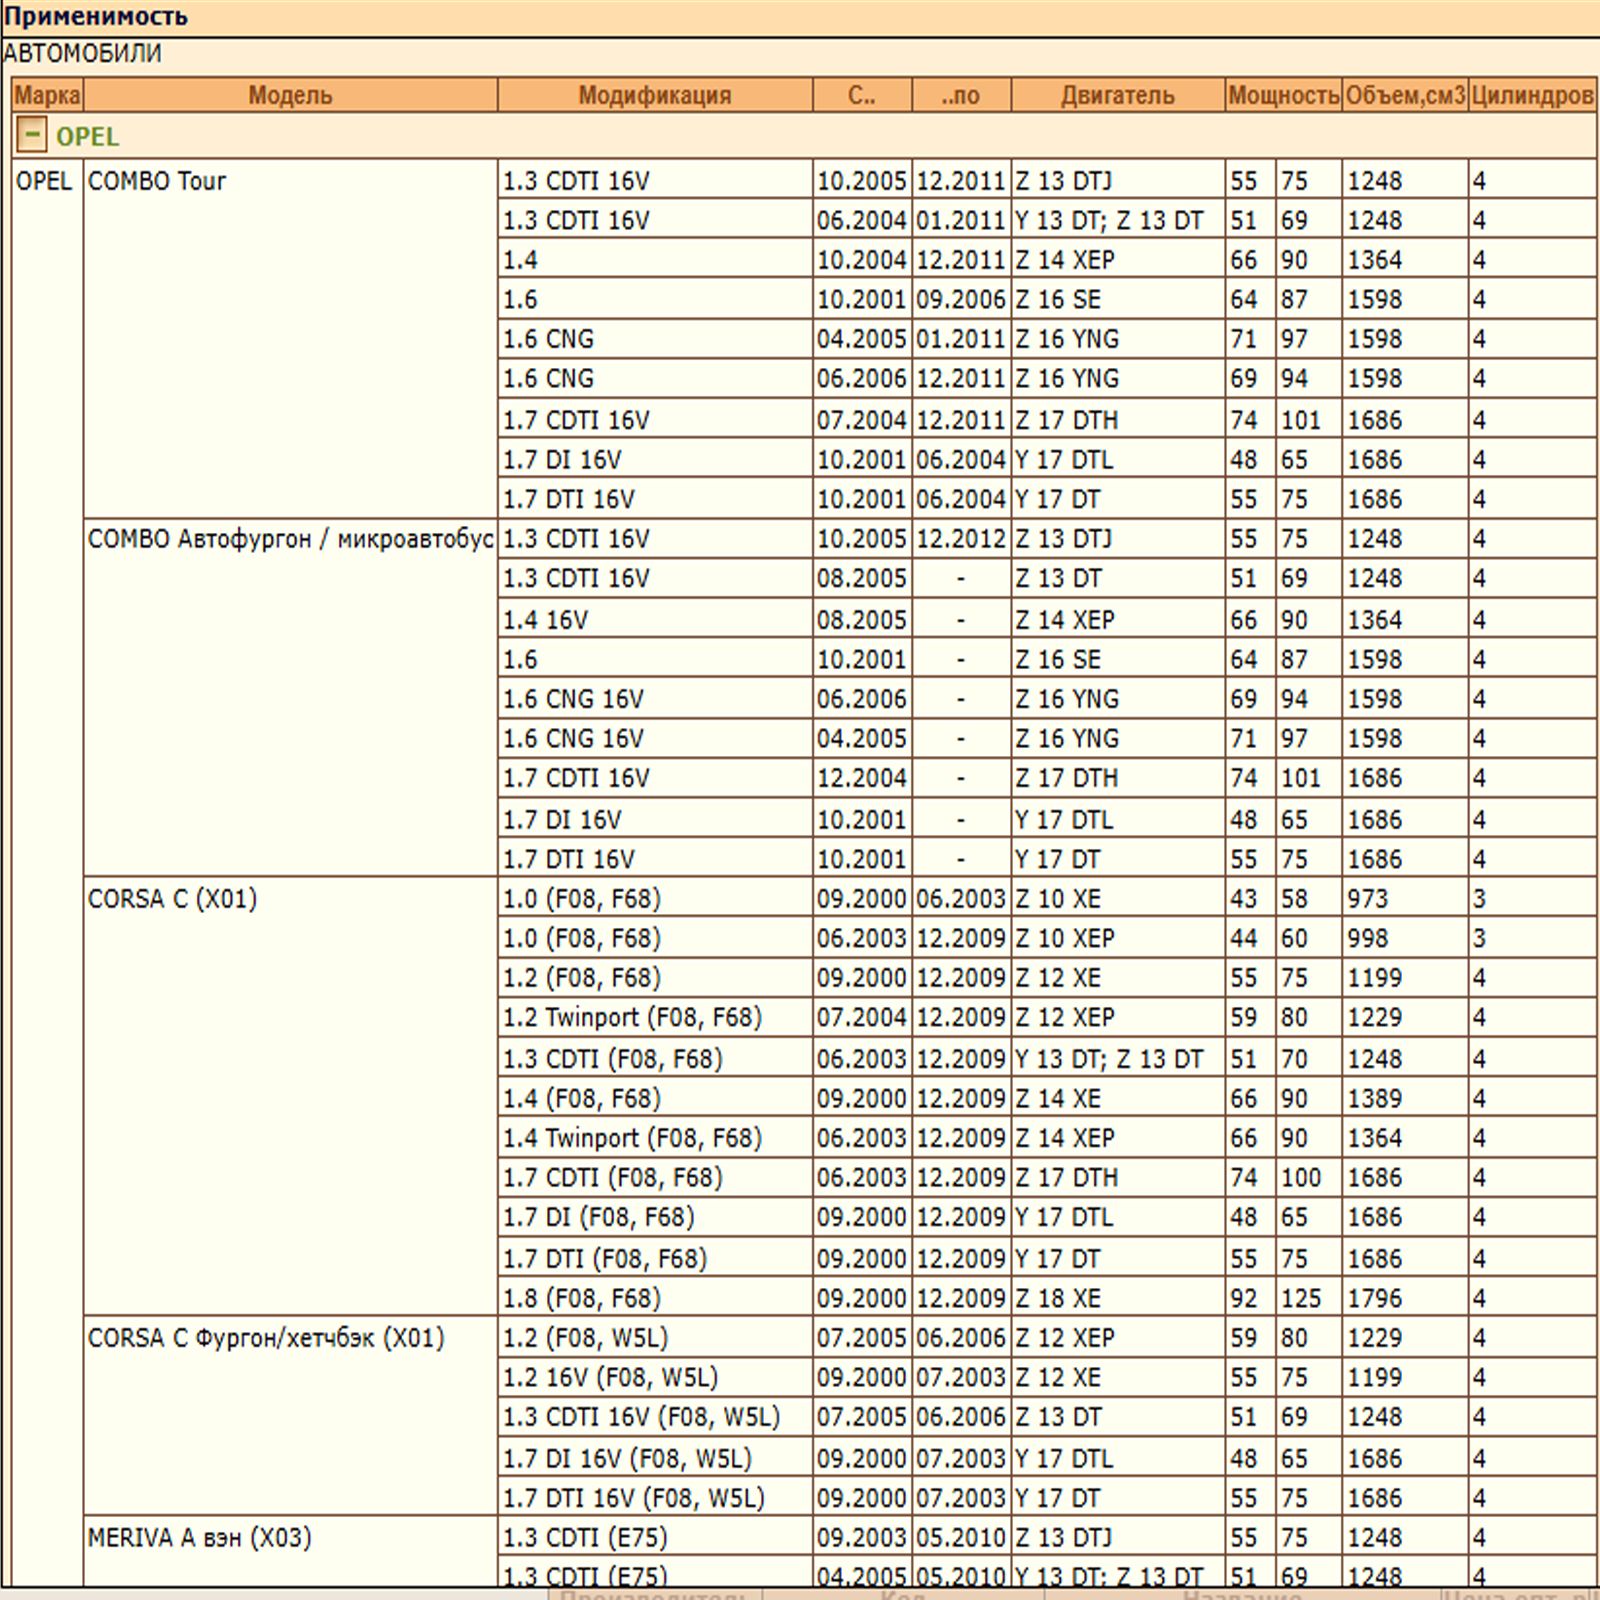Click the 1.8 (F08, F68) modification cell
Screen dimensions: 1600x1600
[x=581, y=1298]
